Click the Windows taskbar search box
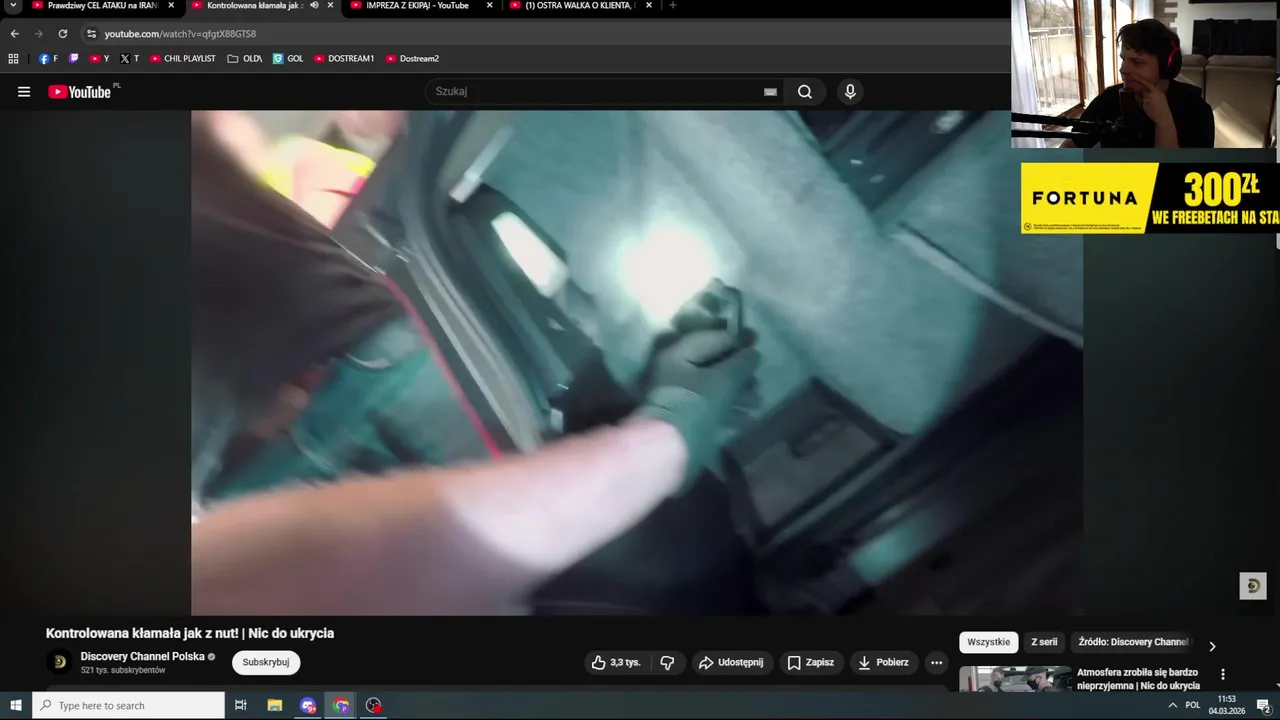 (128, 705)
